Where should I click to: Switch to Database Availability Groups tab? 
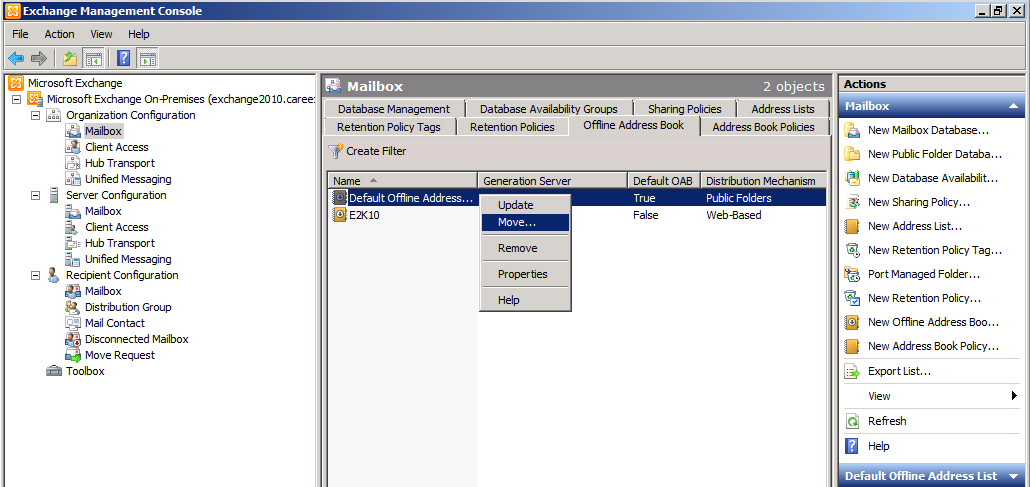[x=549, y=109]
